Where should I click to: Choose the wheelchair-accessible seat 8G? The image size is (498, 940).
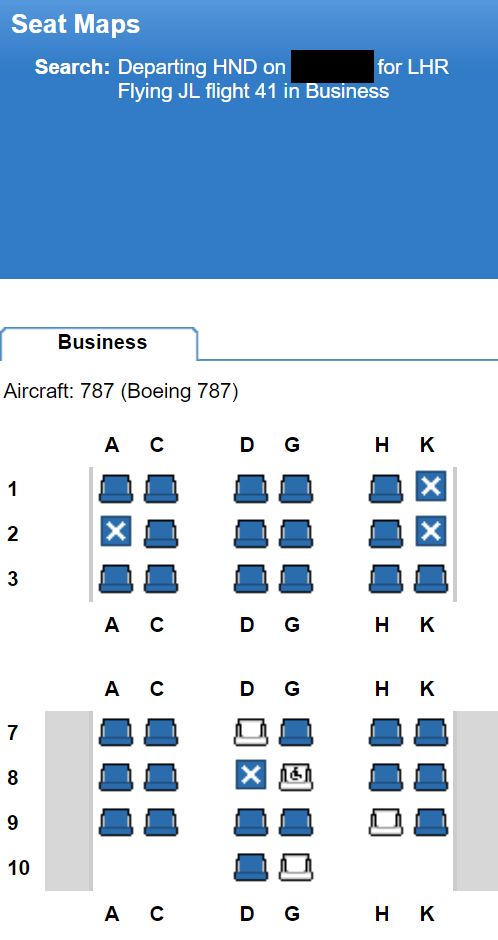coord(295,778)
